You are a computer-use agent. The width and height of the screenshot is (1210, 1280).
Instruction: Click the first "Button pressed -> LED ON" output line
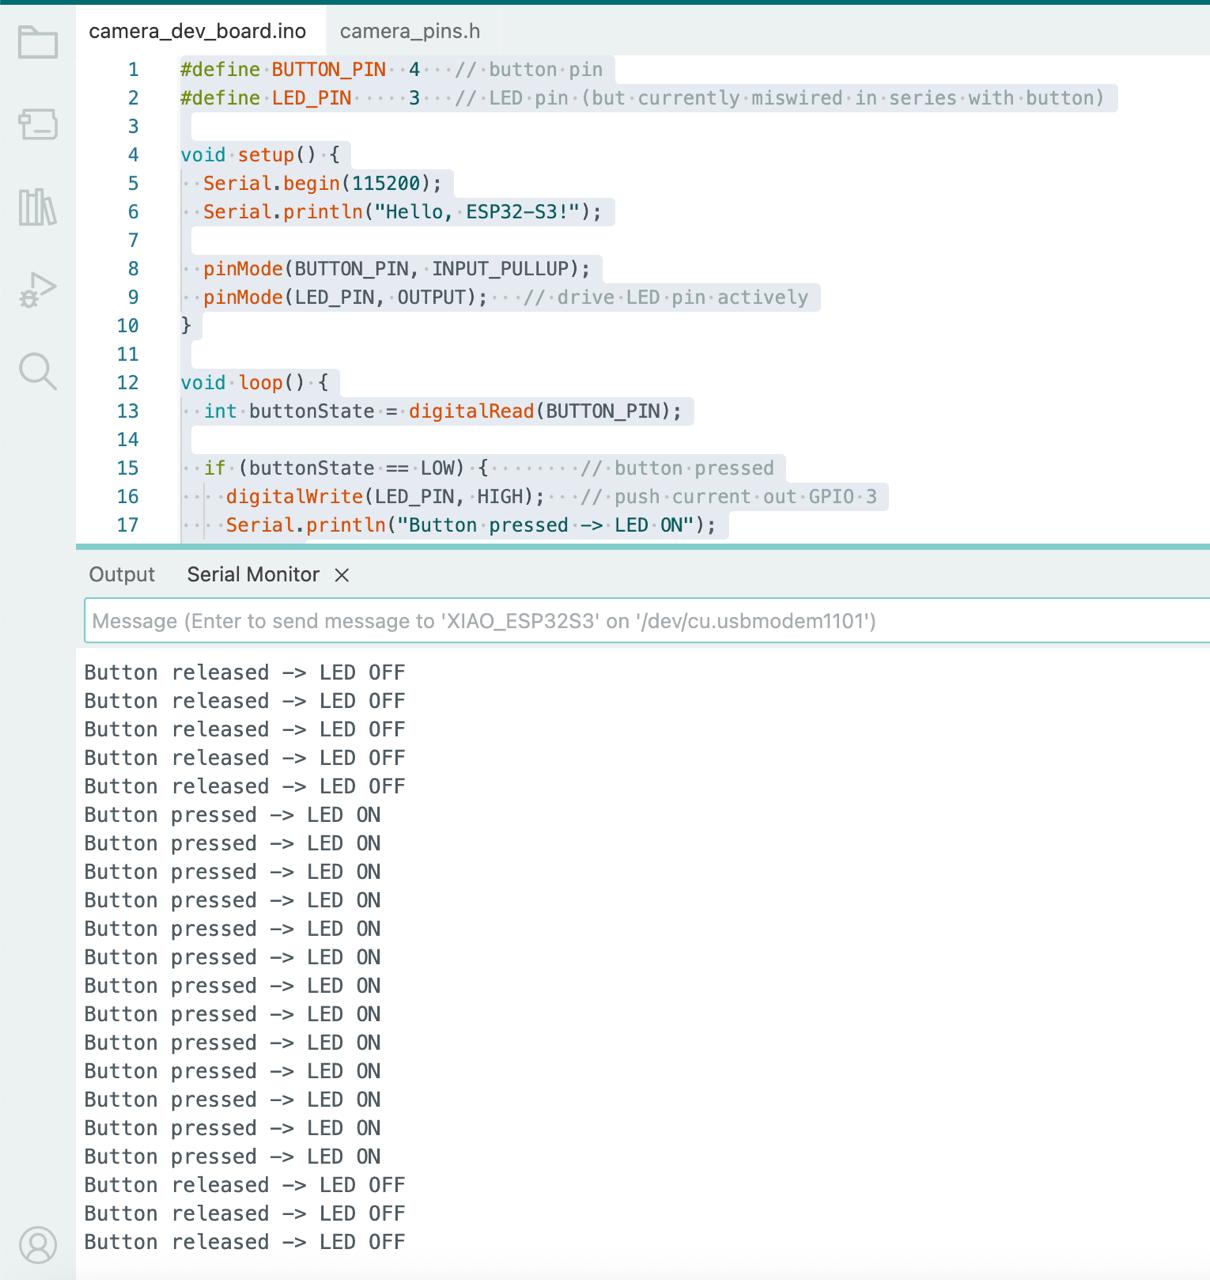(232, 815)
